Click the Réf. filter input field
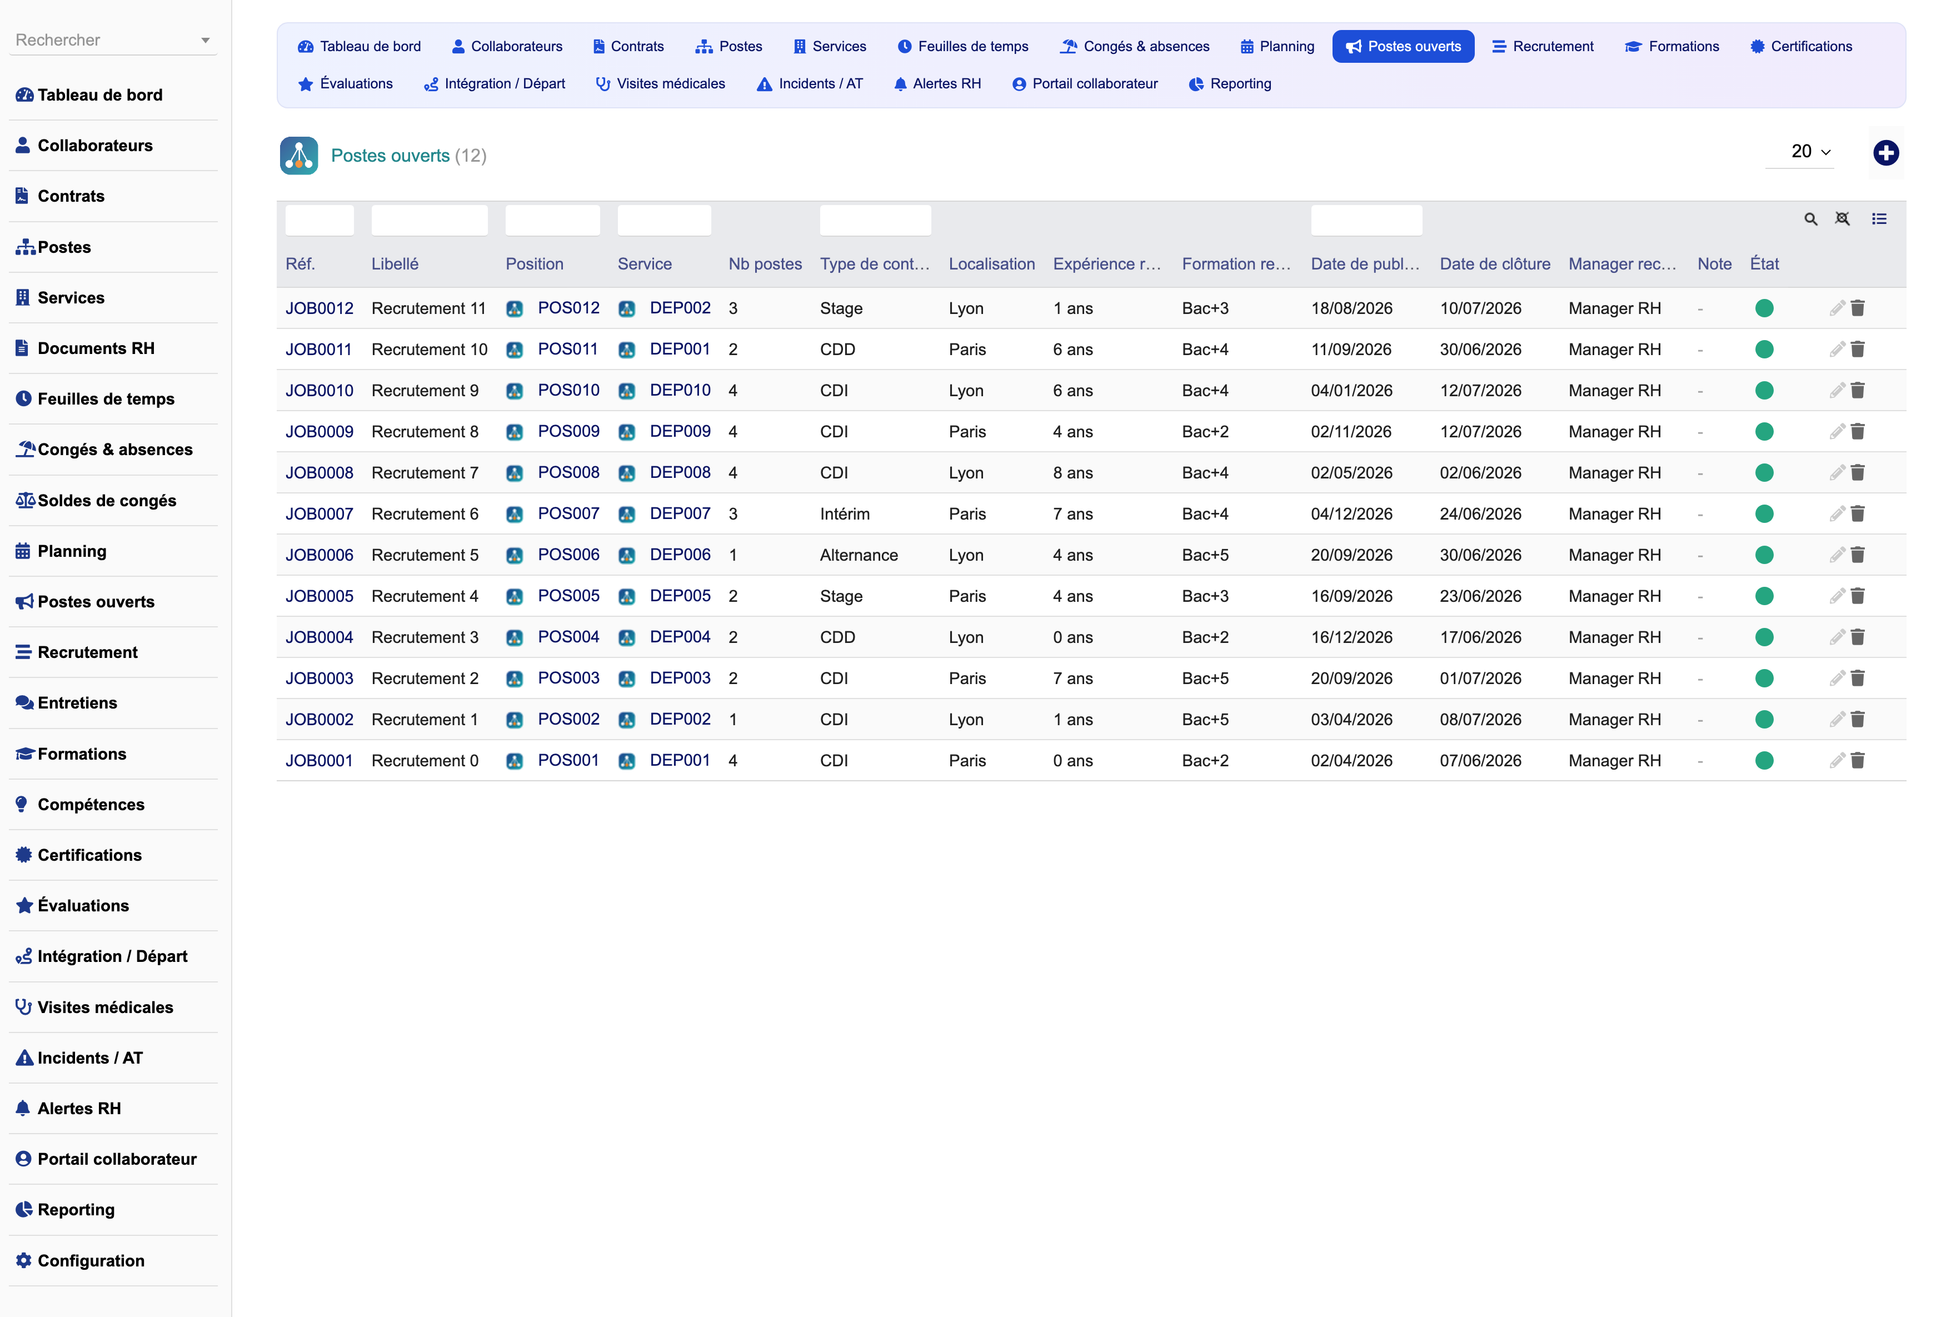The height and width of the screenshot is (1317, 1946). pos(319,220)
